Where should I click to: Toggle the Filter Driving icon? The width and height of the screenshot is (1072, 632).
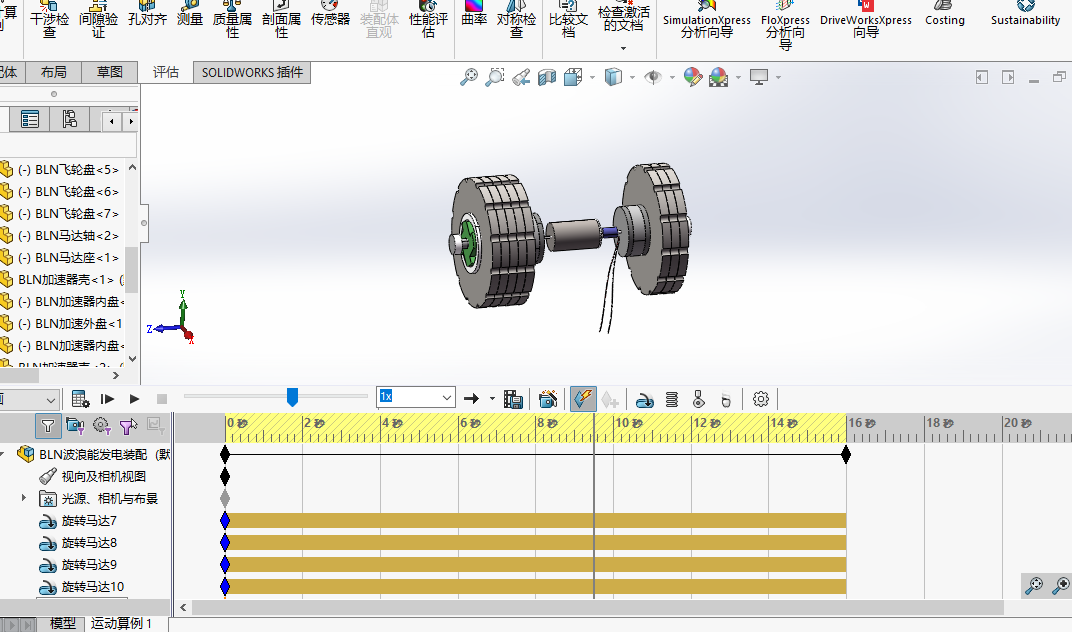click(x=102, y=426)
